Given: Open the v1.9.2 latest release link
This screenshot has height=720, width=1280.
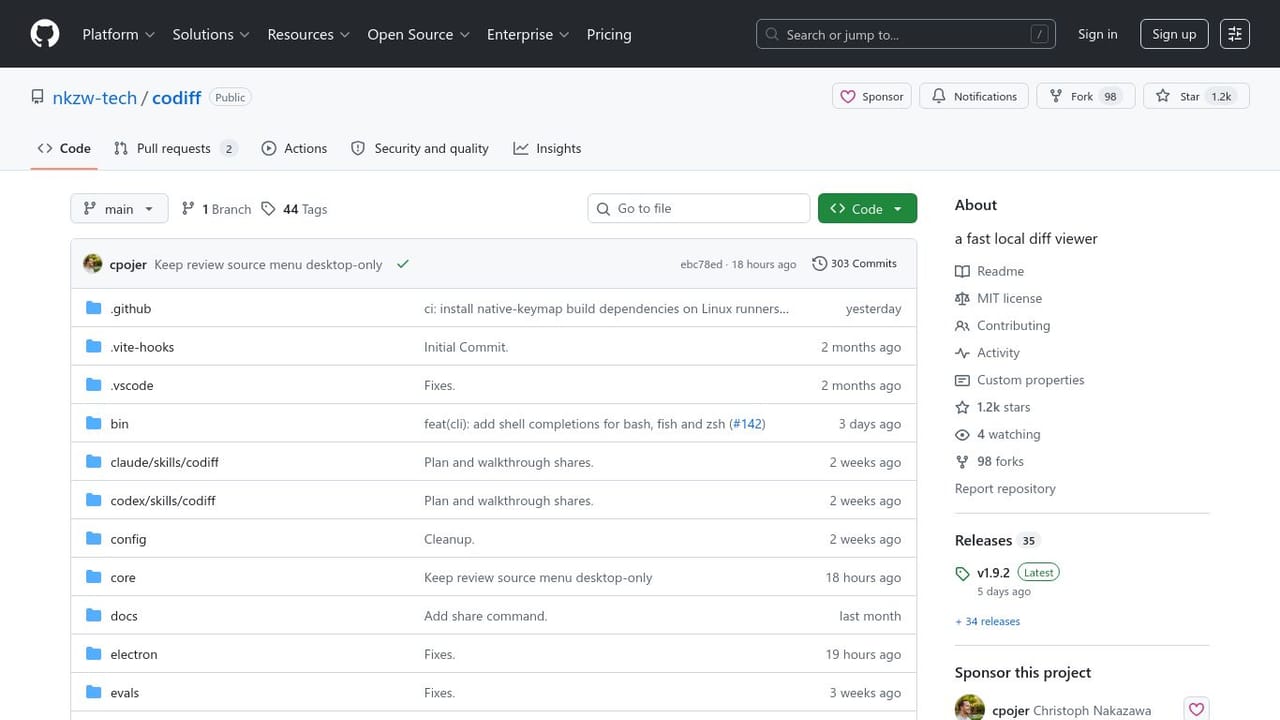Looking at the screenshot, I should 1007,573.
